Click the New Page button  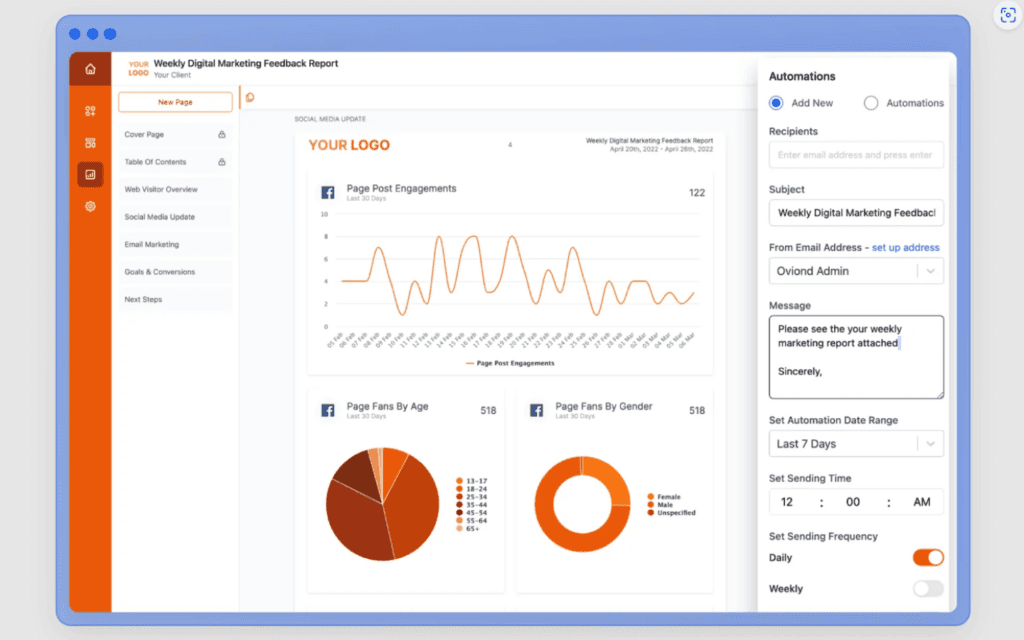(x=175, y=102)
